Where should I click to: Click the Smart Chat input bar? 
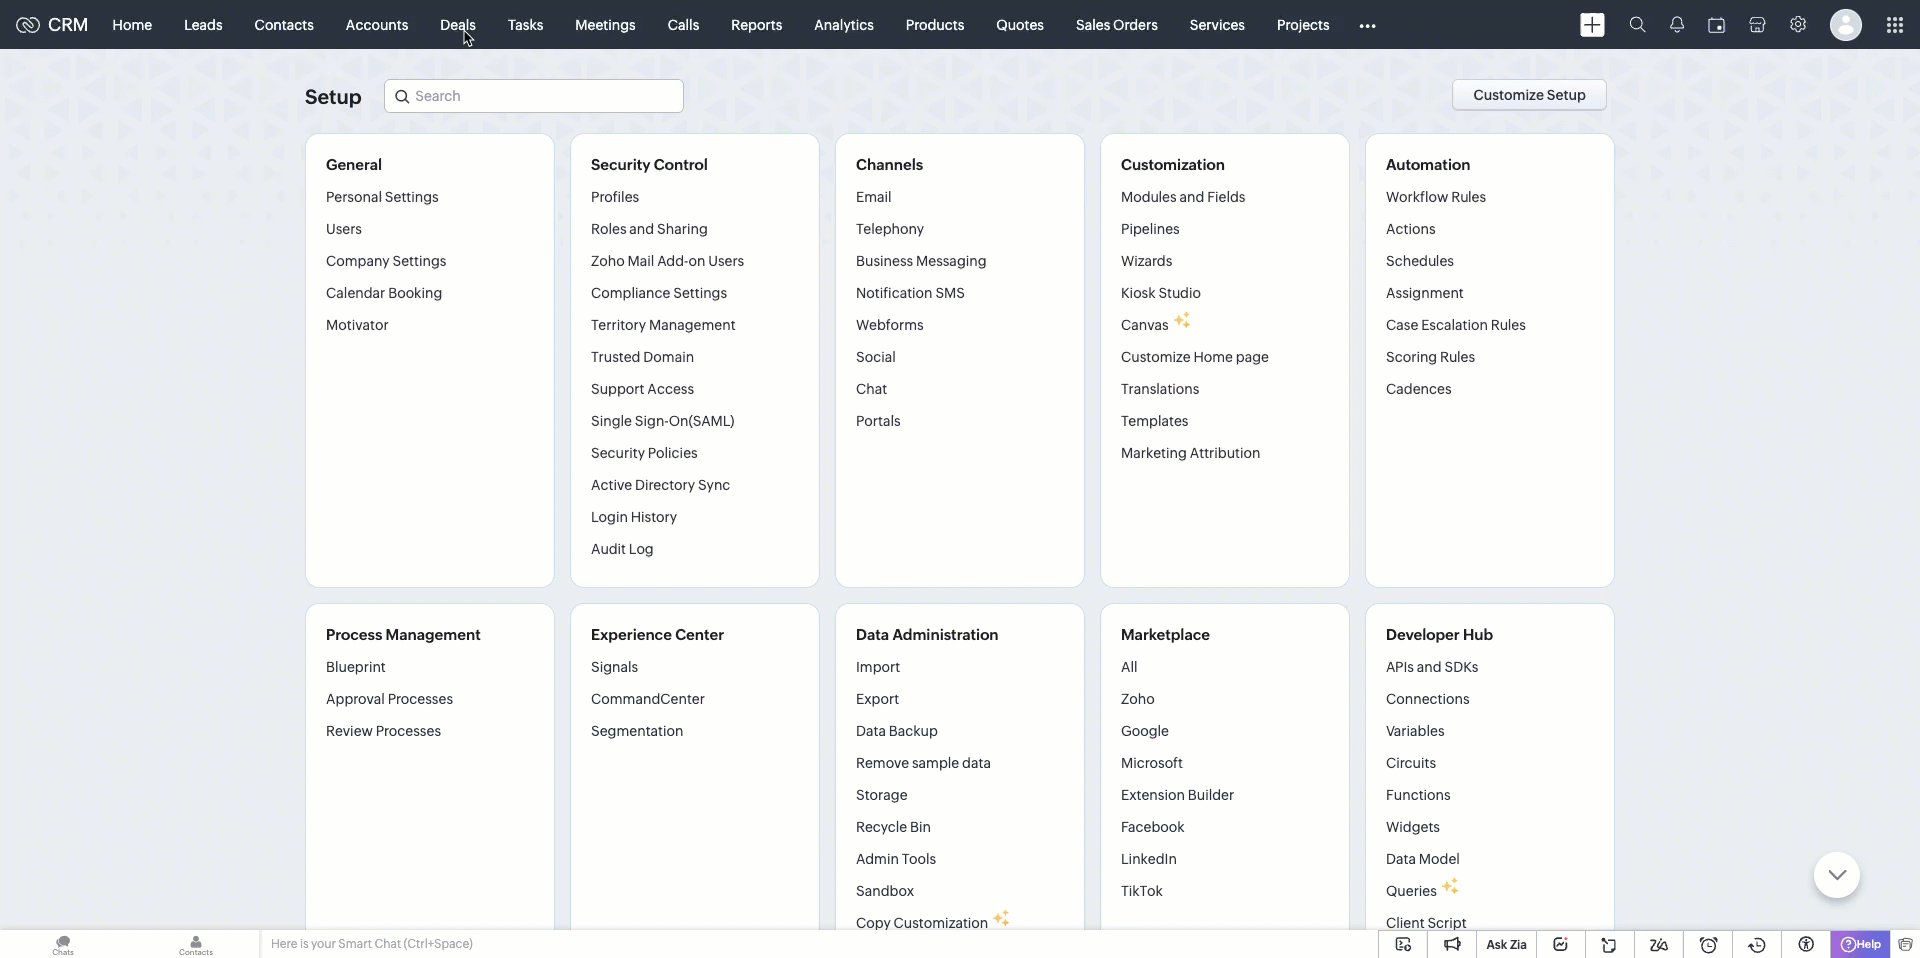tap(818, 944)
